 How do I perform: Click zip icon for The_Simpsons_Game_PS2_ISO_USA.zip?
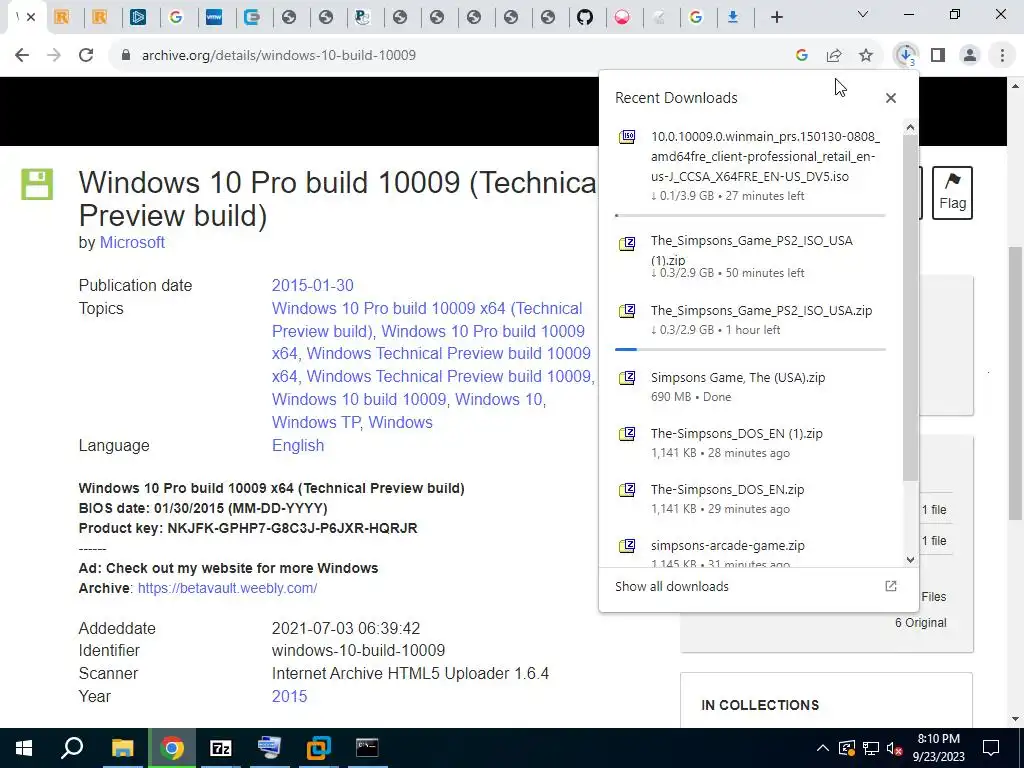point(627,311)
